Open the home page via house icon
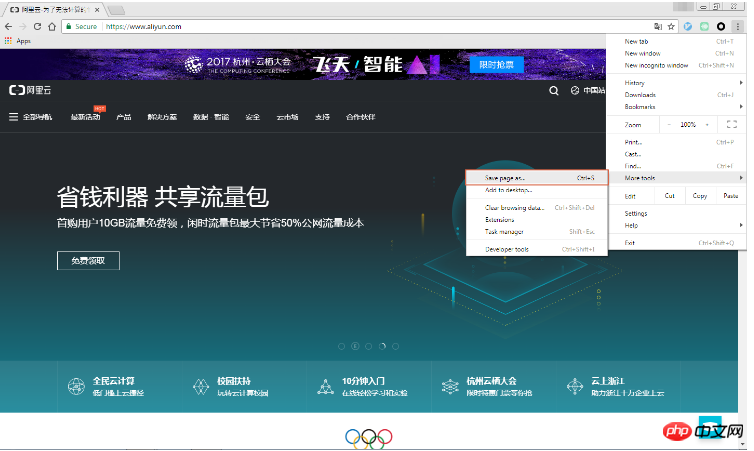754x451 pixels. (52, 26)
